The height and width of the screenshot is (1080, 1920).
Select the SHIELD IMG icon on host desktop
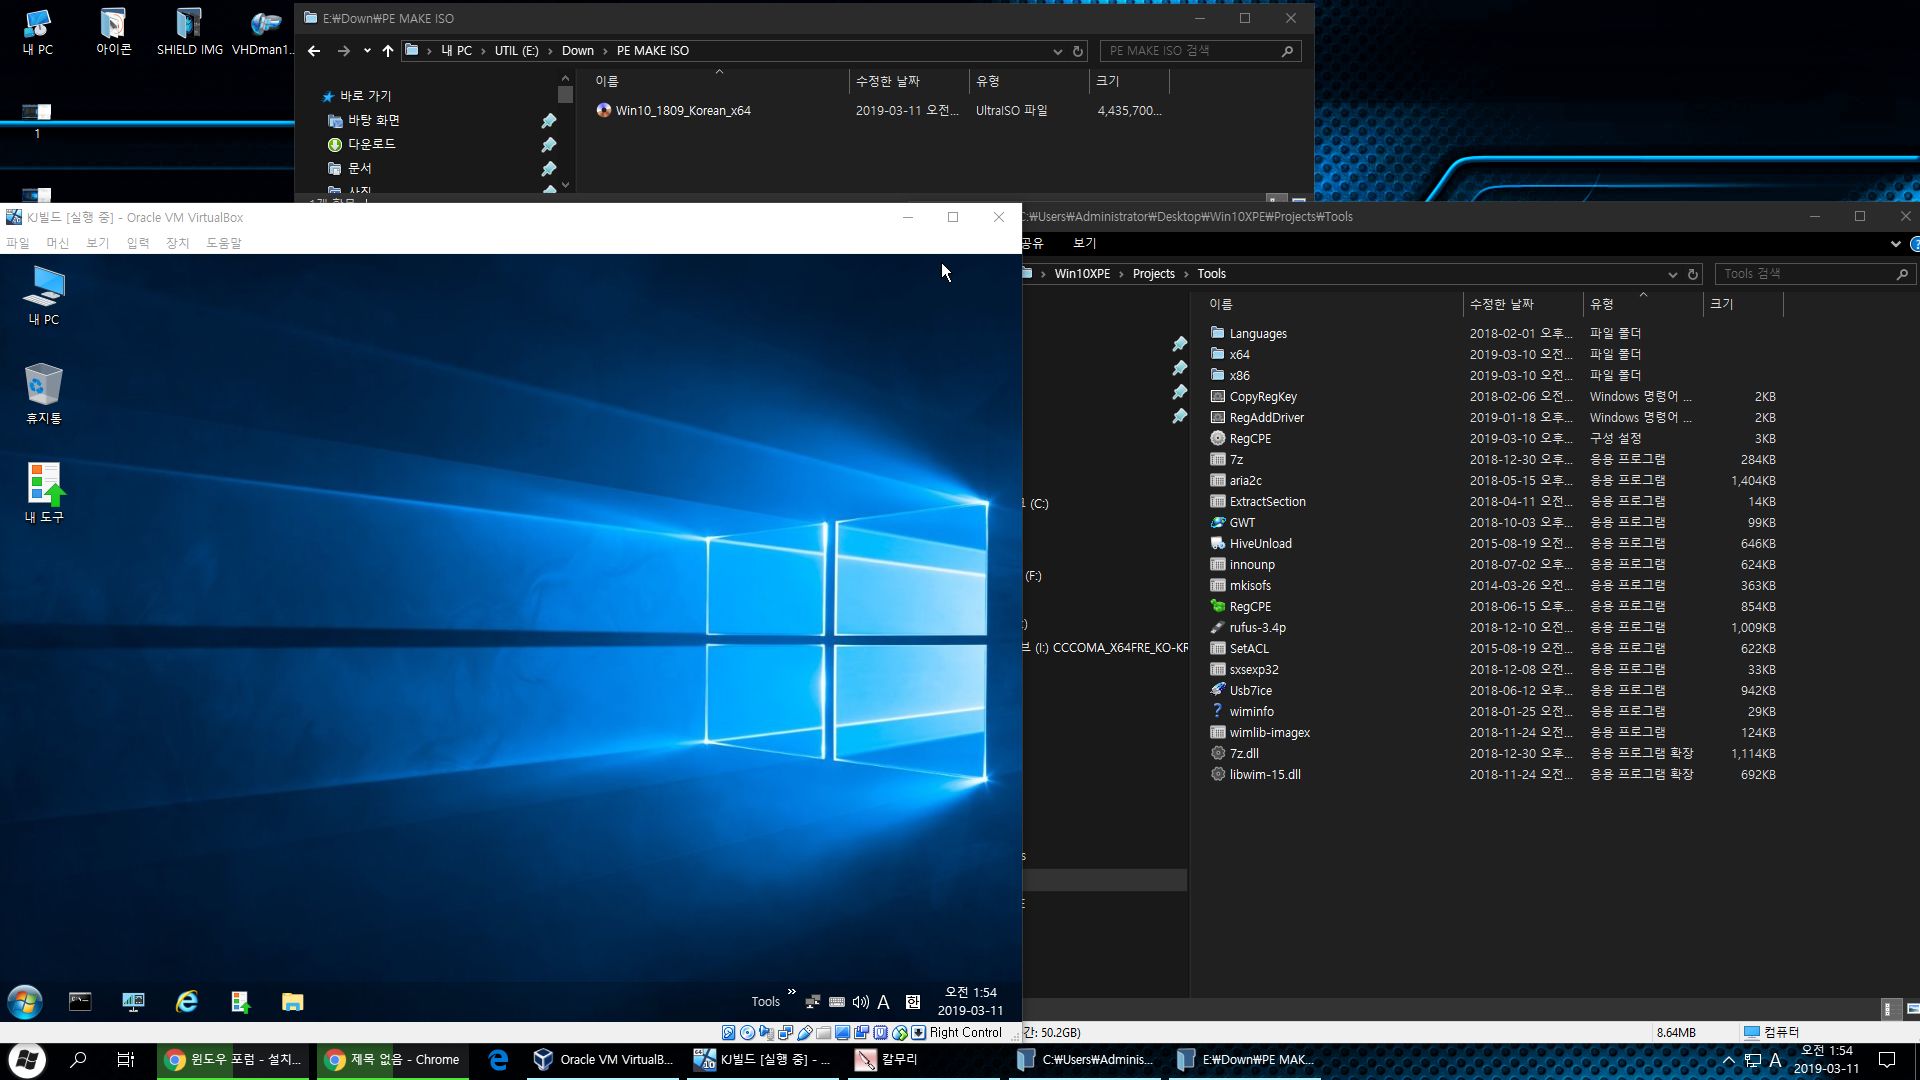pos(189,30)
